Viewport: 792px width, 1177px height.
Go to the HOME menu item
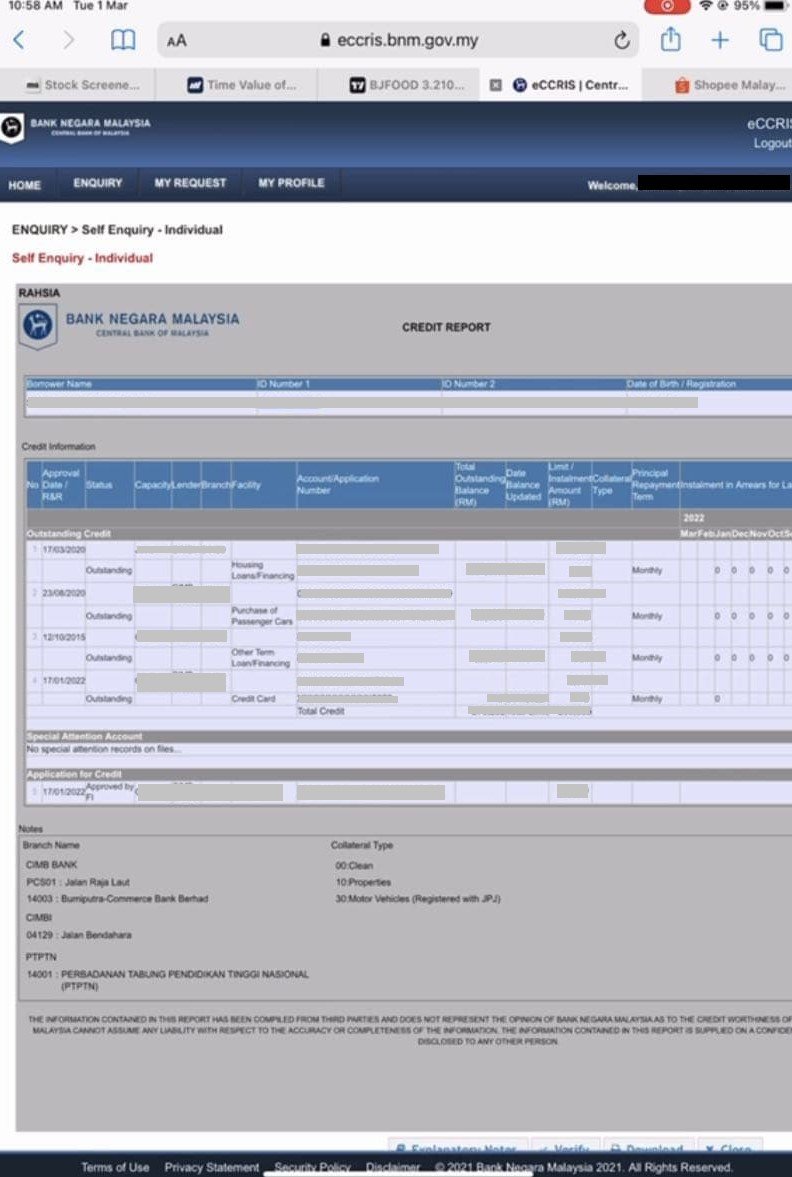click(x=25, y=184)
